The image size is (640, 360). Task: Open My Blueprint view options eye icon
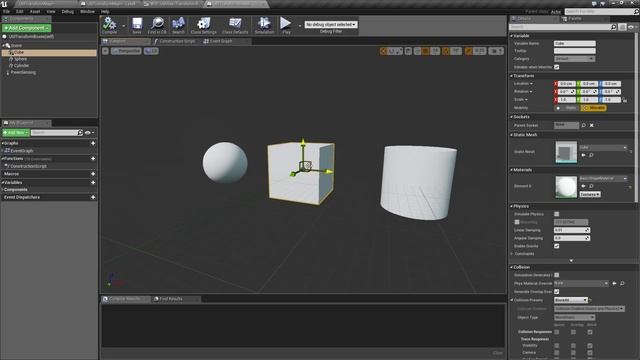[88, 133]
